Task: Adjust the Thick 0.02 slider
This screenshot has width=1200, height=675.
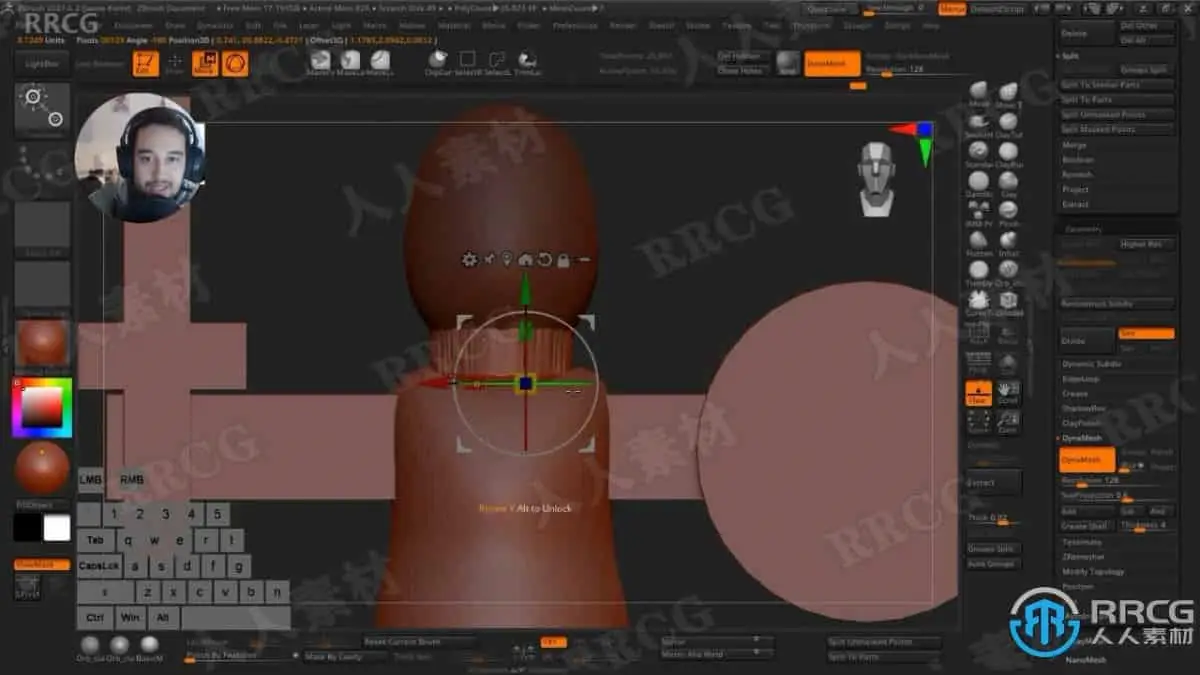Action: tap(994, 518)
